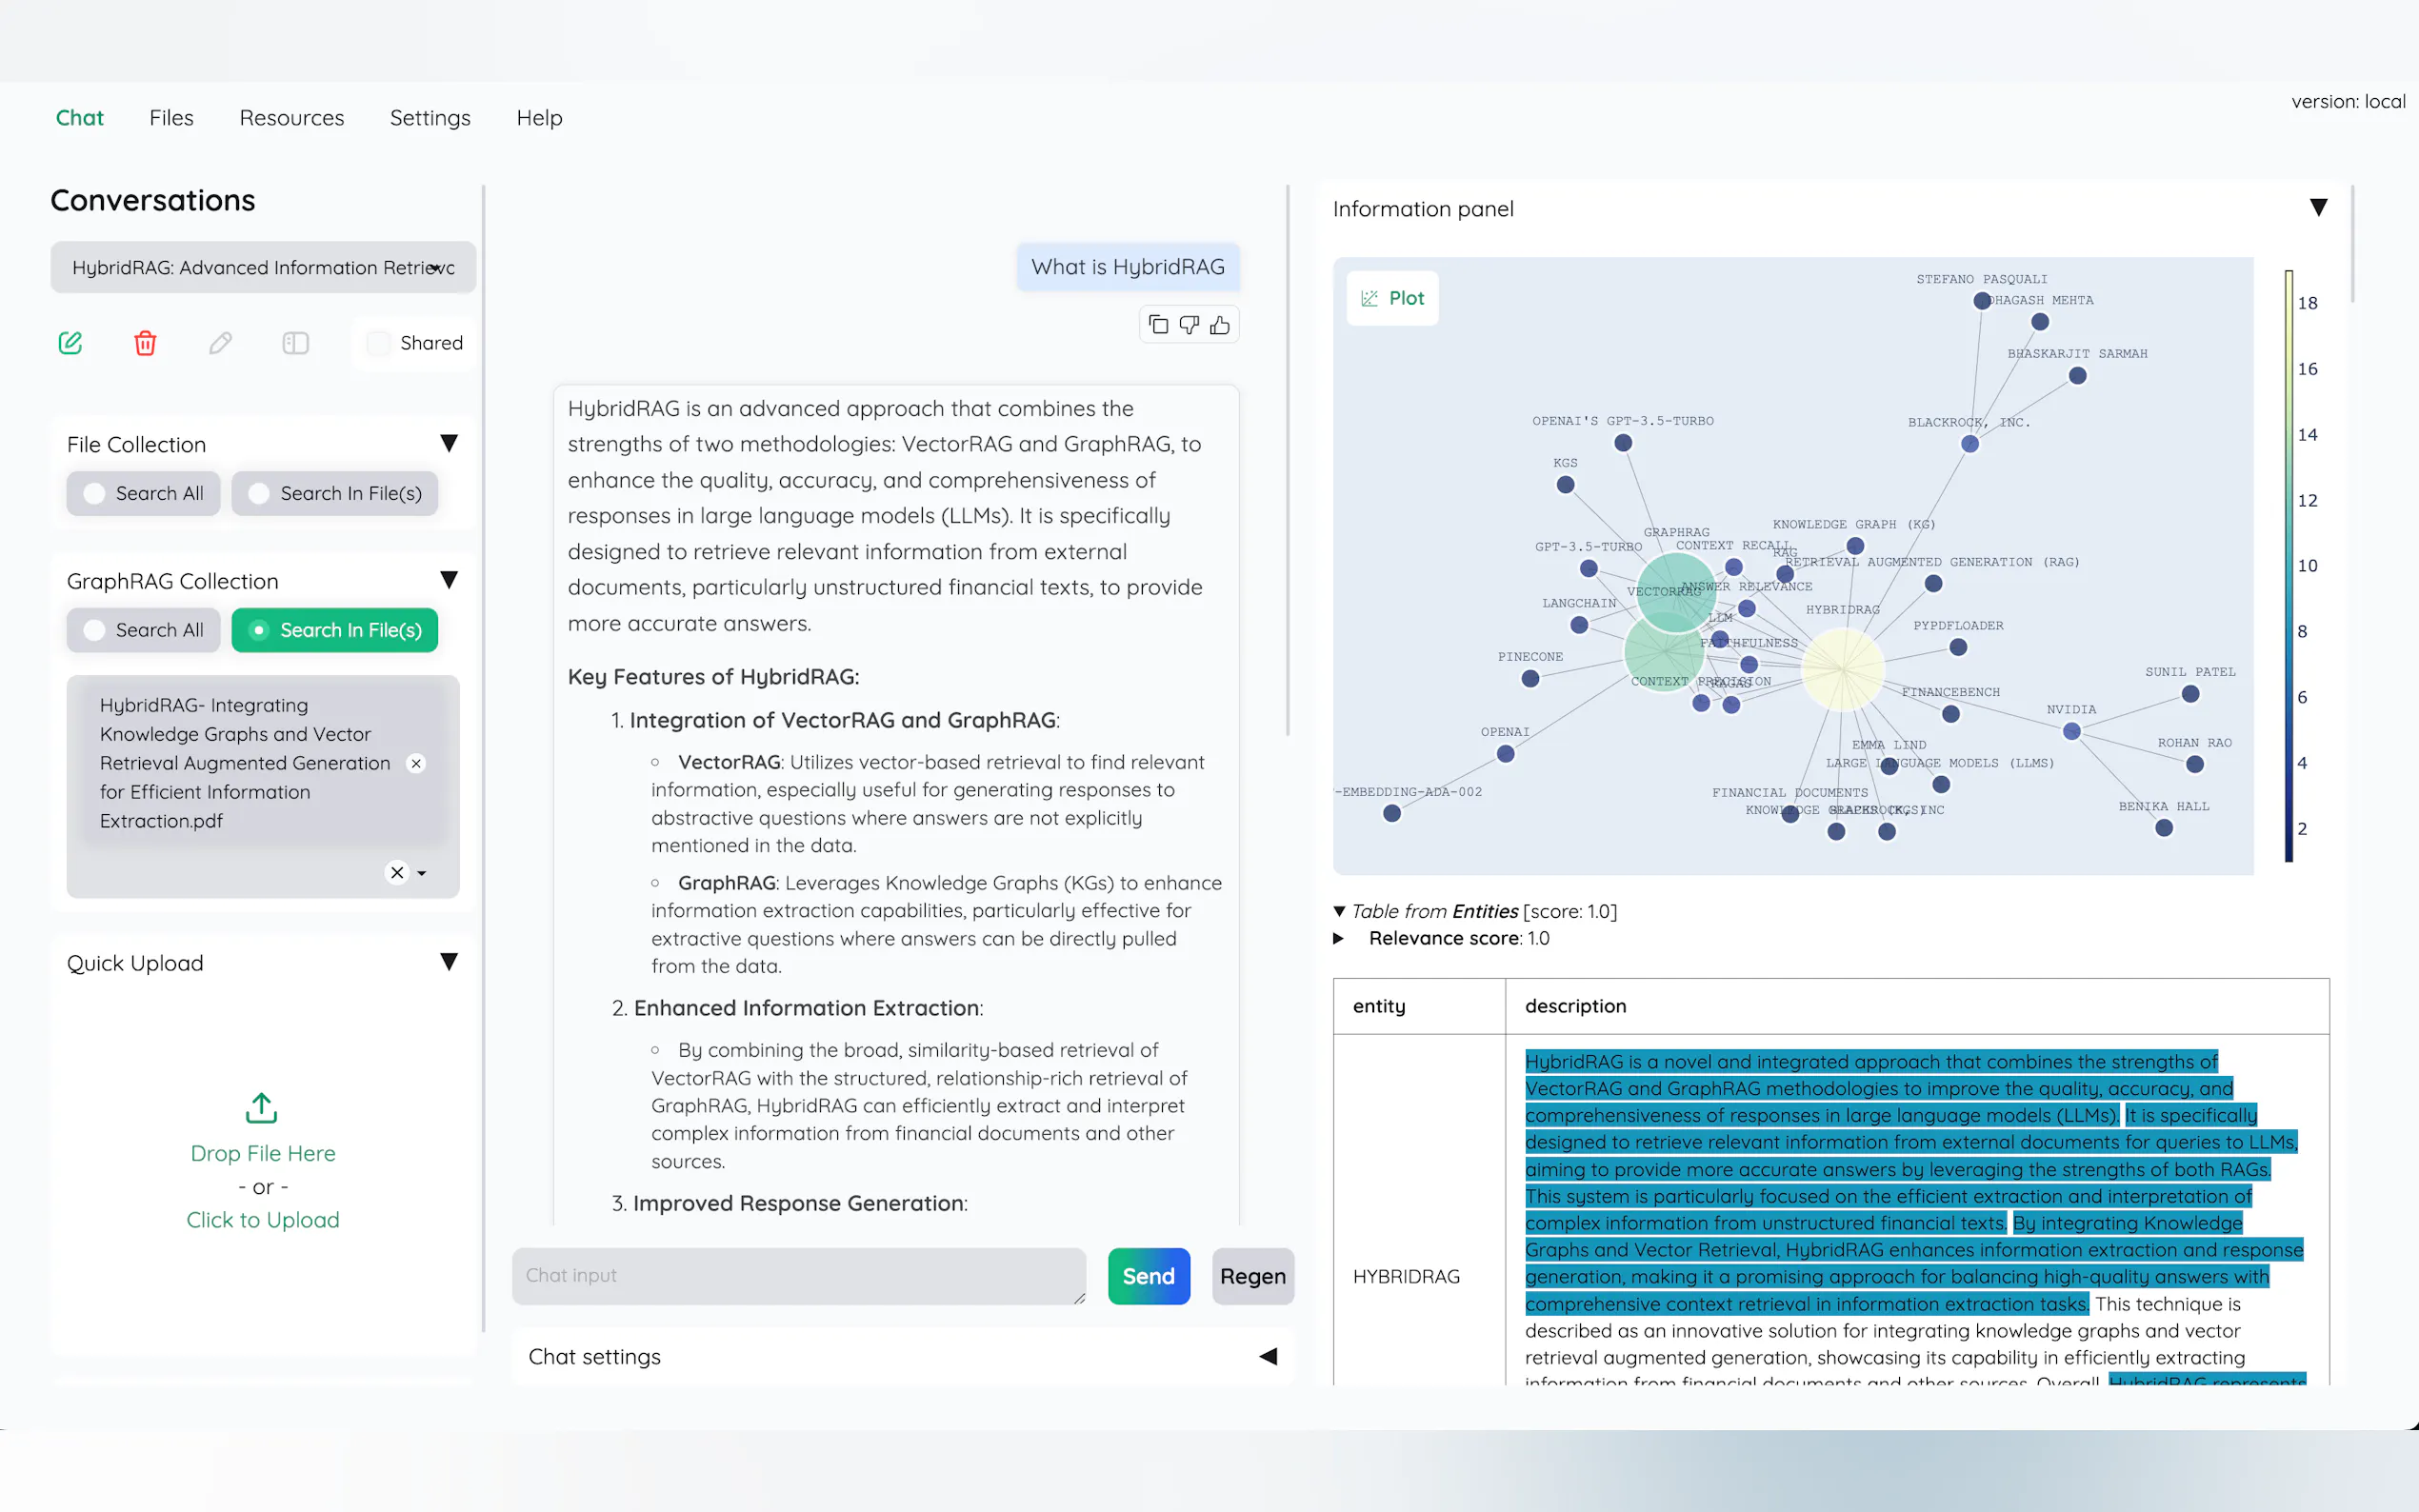This screenshot has width=2419, height=1512.
Task: Click the new conversation icon
Action: pos(70,343)
